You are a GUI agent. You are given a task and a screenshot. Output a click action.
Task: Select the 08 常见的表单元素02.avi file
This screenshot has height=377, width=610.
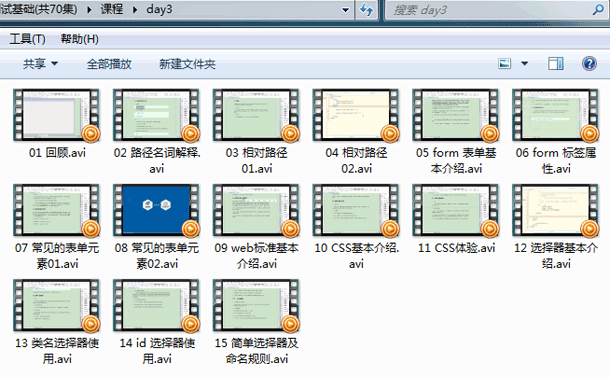157,227
